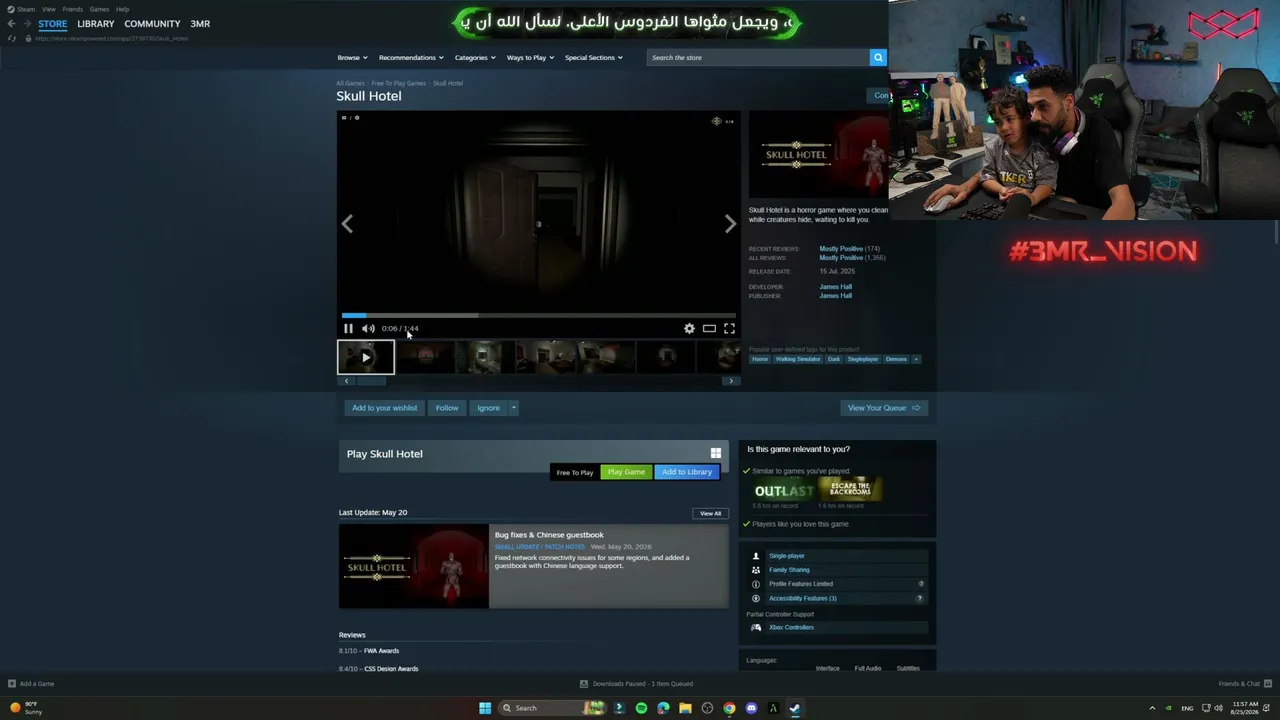Select the trailer thumbnail with play icon
Viewport: 1280px width, 720px height.
point(366,357)
